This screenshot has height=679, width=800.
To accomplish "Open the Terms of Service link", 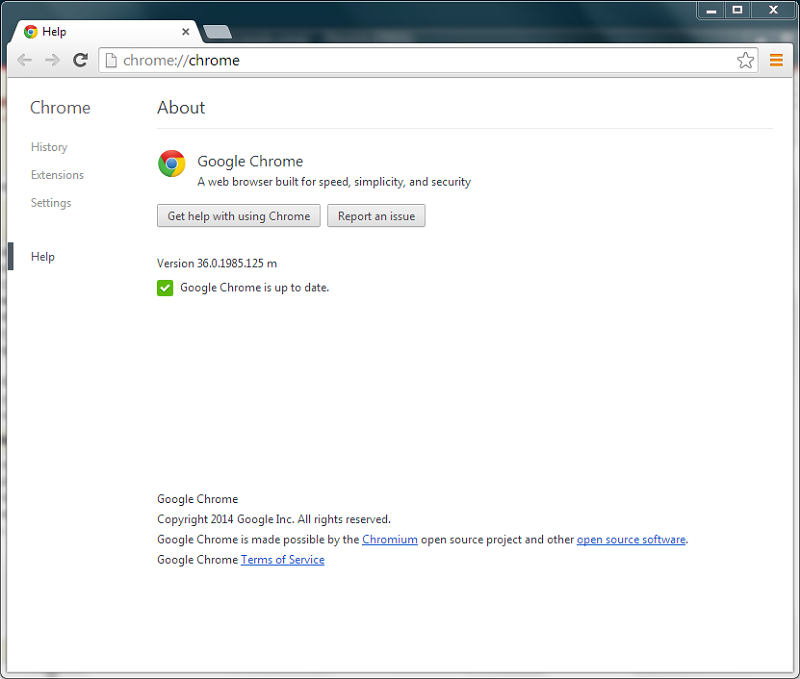I will [x=283, y=560].
